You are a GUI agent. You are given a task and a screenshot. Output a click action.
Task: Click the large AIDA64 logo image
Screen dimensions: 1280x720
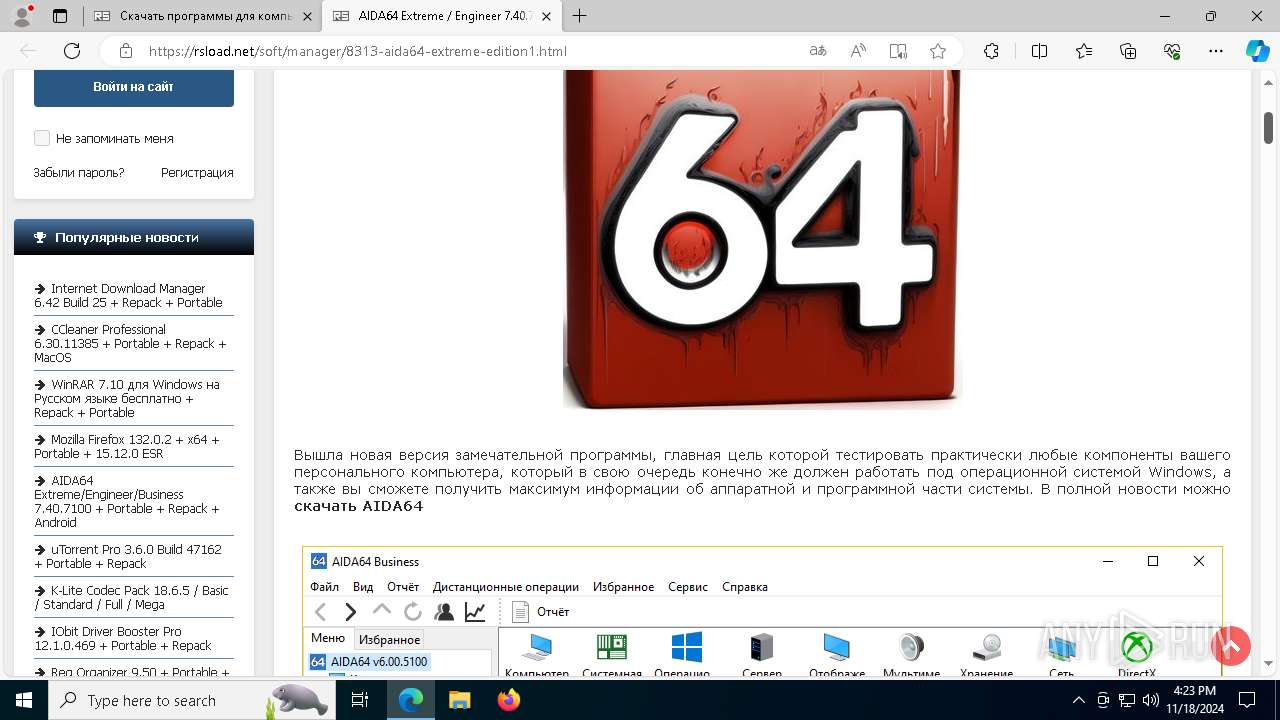[x=762, y=239]
